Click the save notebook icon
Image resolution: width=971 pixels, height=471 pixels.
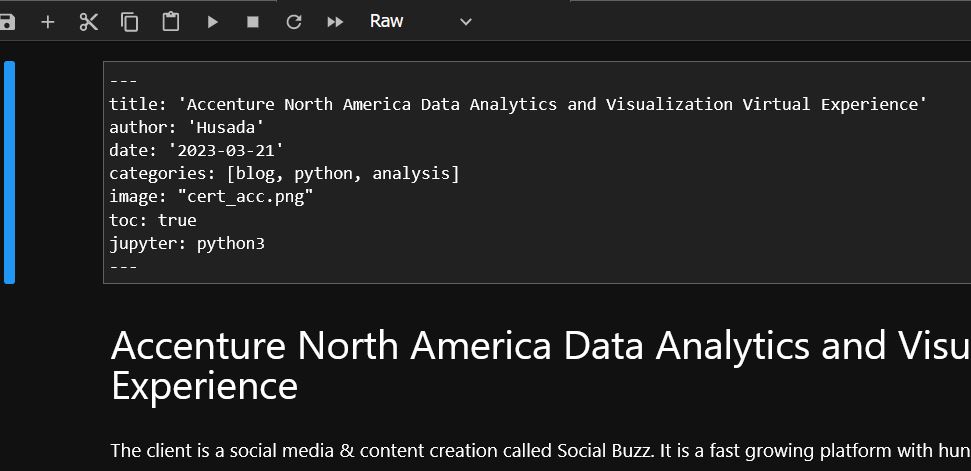click(x=6, y=22)
